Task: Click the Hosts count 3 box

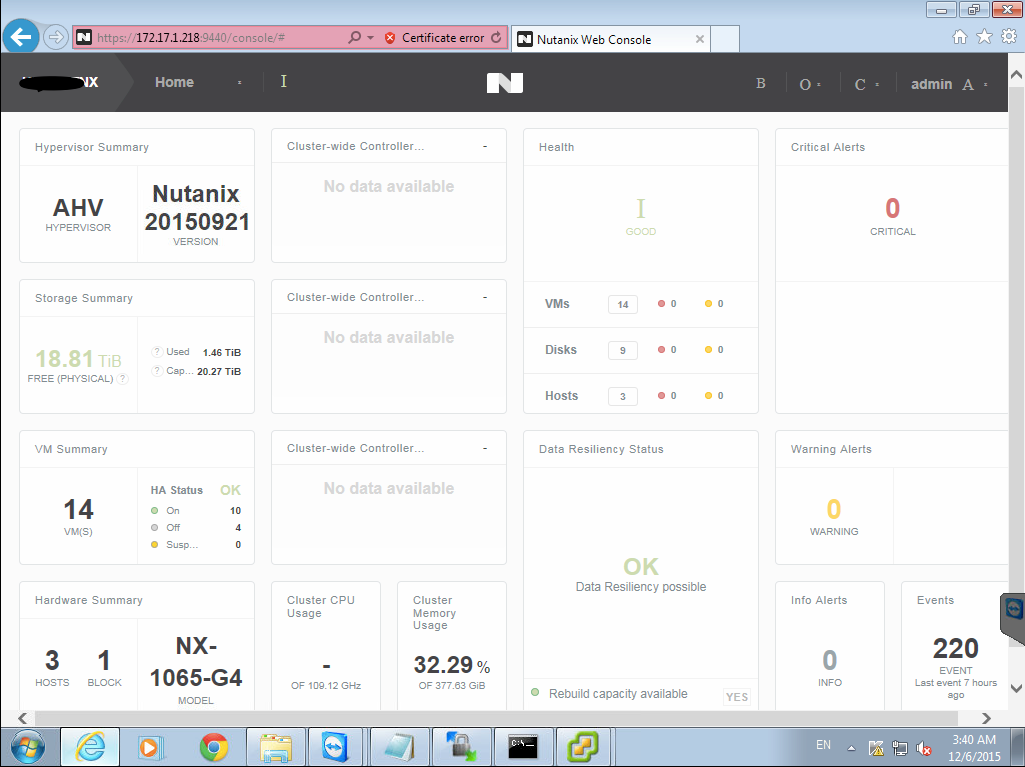Action: 622,396
